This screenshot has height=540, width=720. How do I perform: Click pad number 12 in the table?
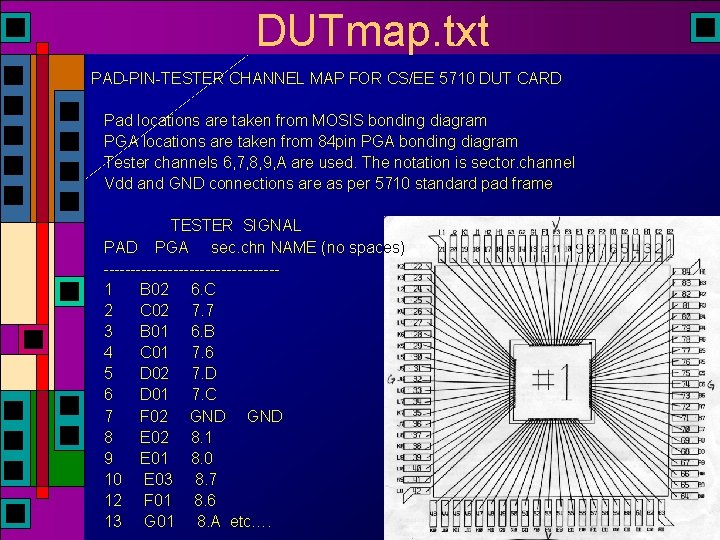click(113, 501)
